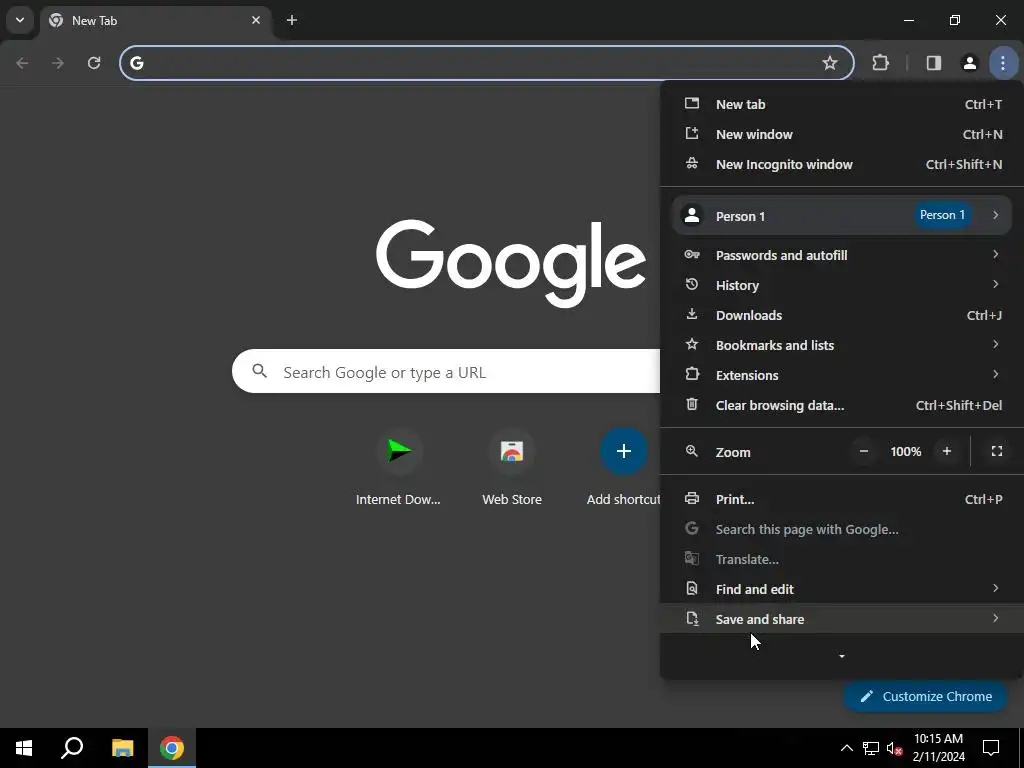Click the network status tray icon
1024x768 pixels.
tap(871, 748)
